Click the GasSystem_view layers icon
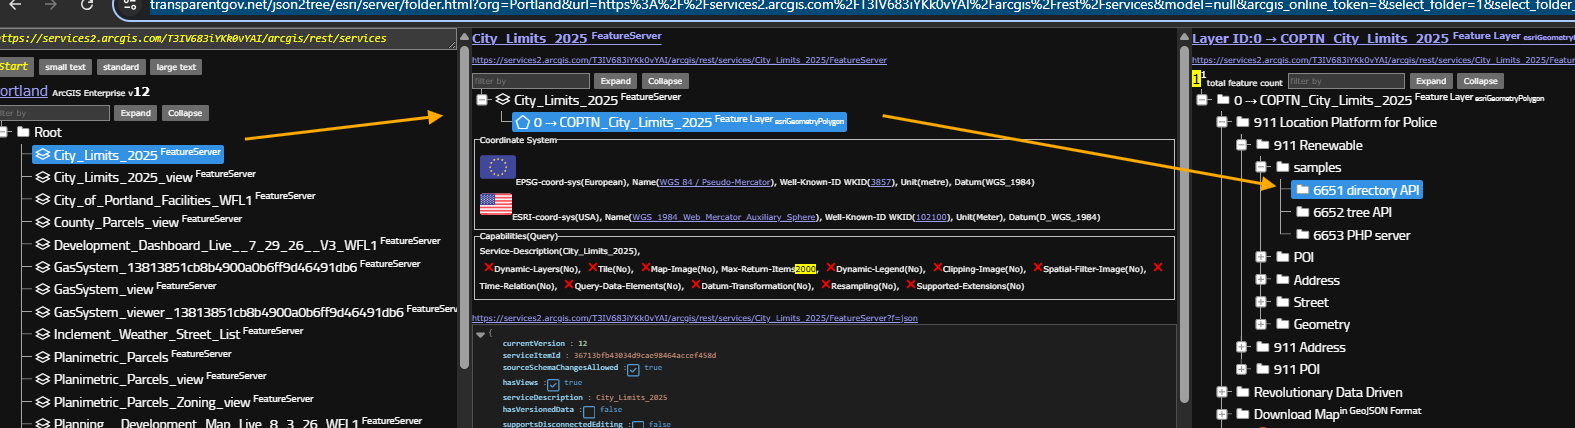Screen dimensions: 1575x428 point(42,289)
